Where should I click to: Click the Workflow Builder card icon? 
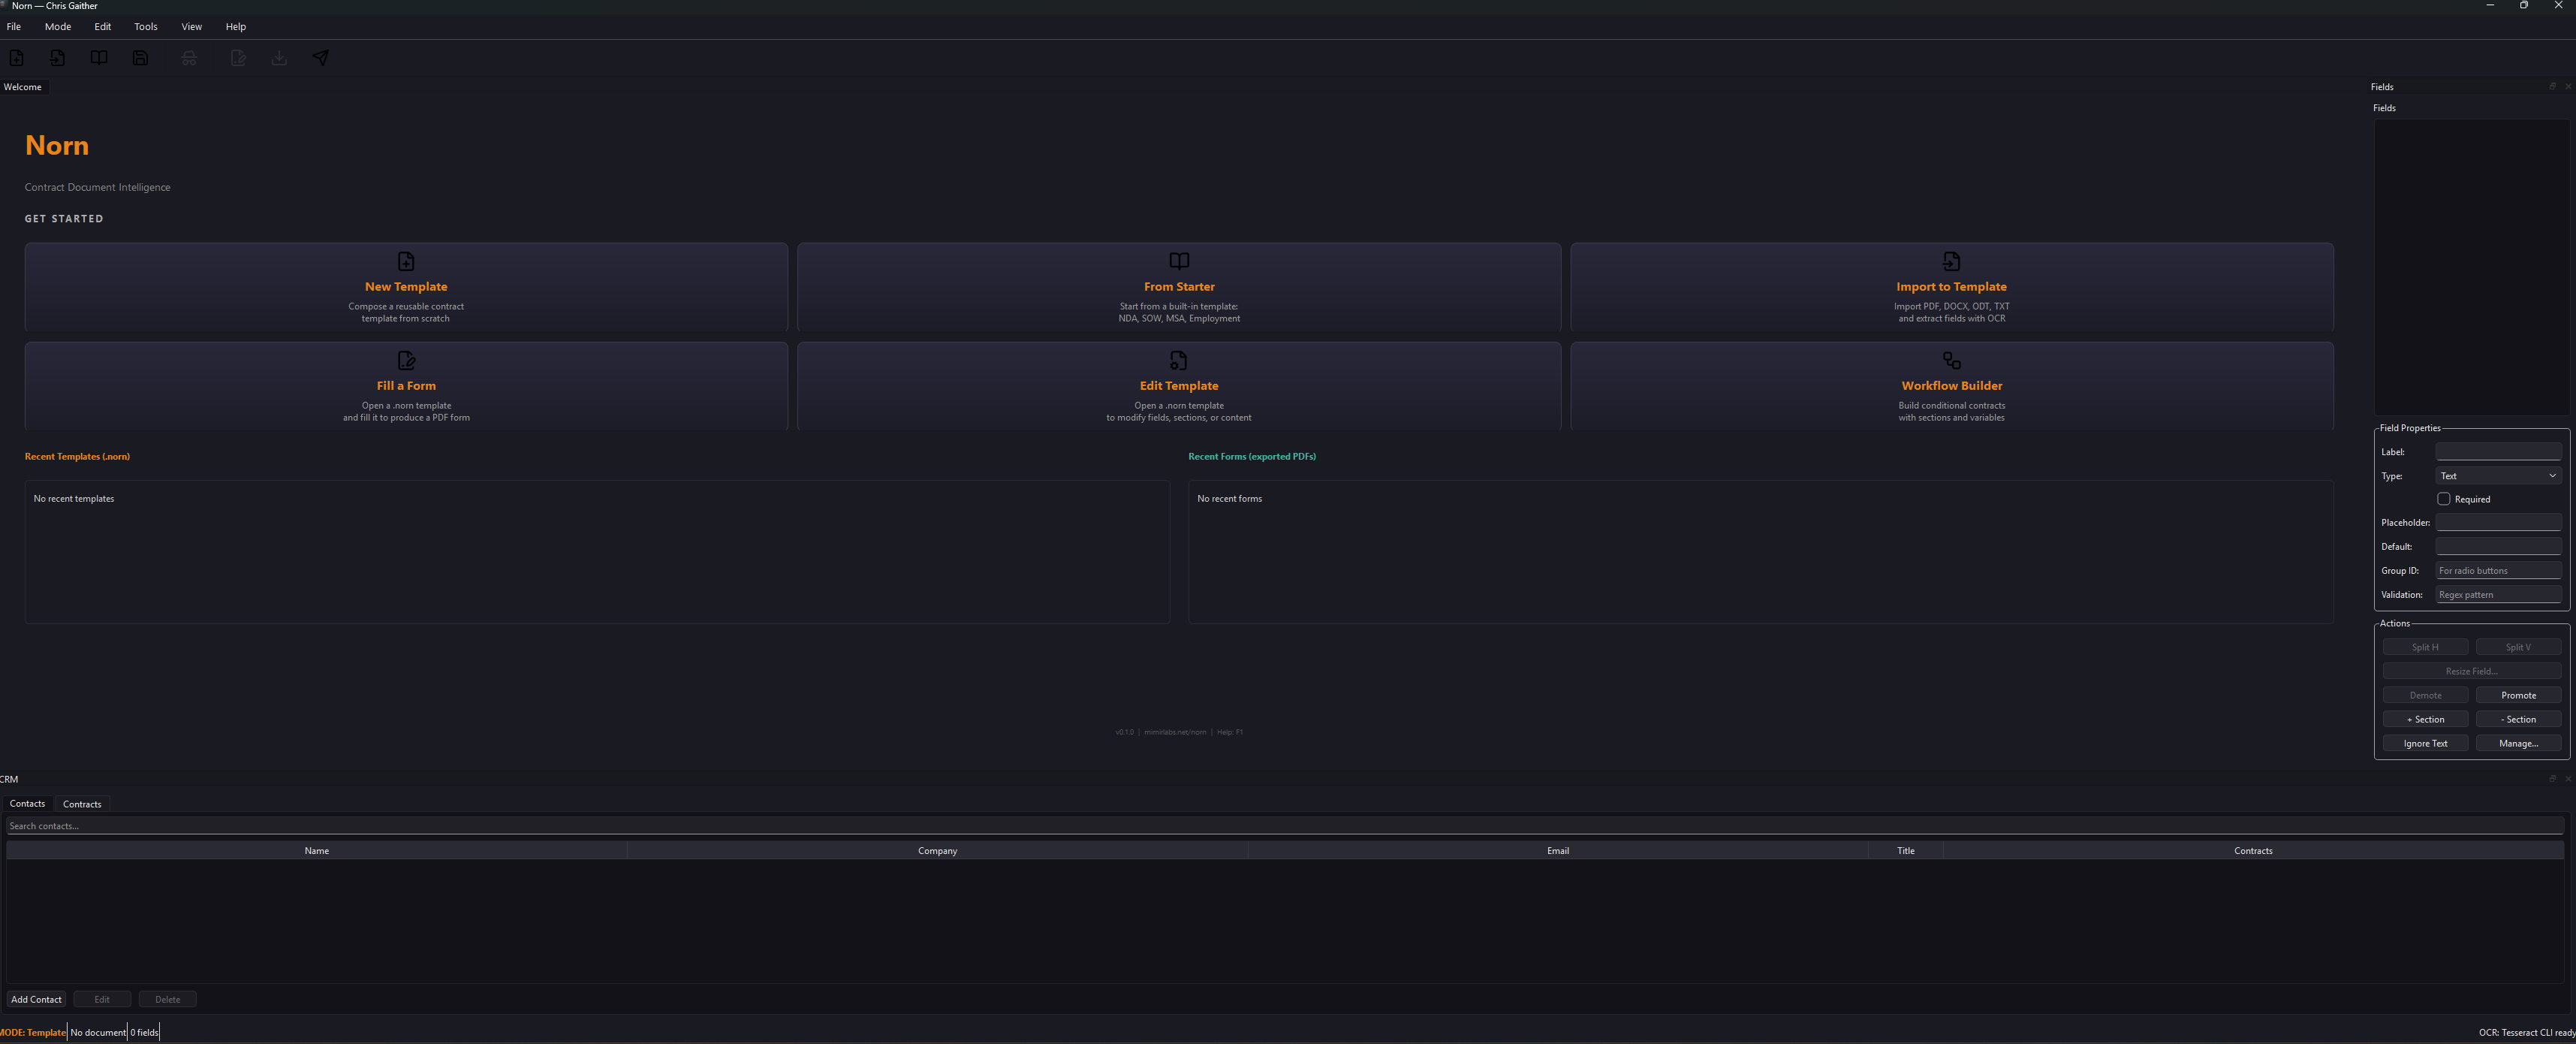coord(1951,360)
